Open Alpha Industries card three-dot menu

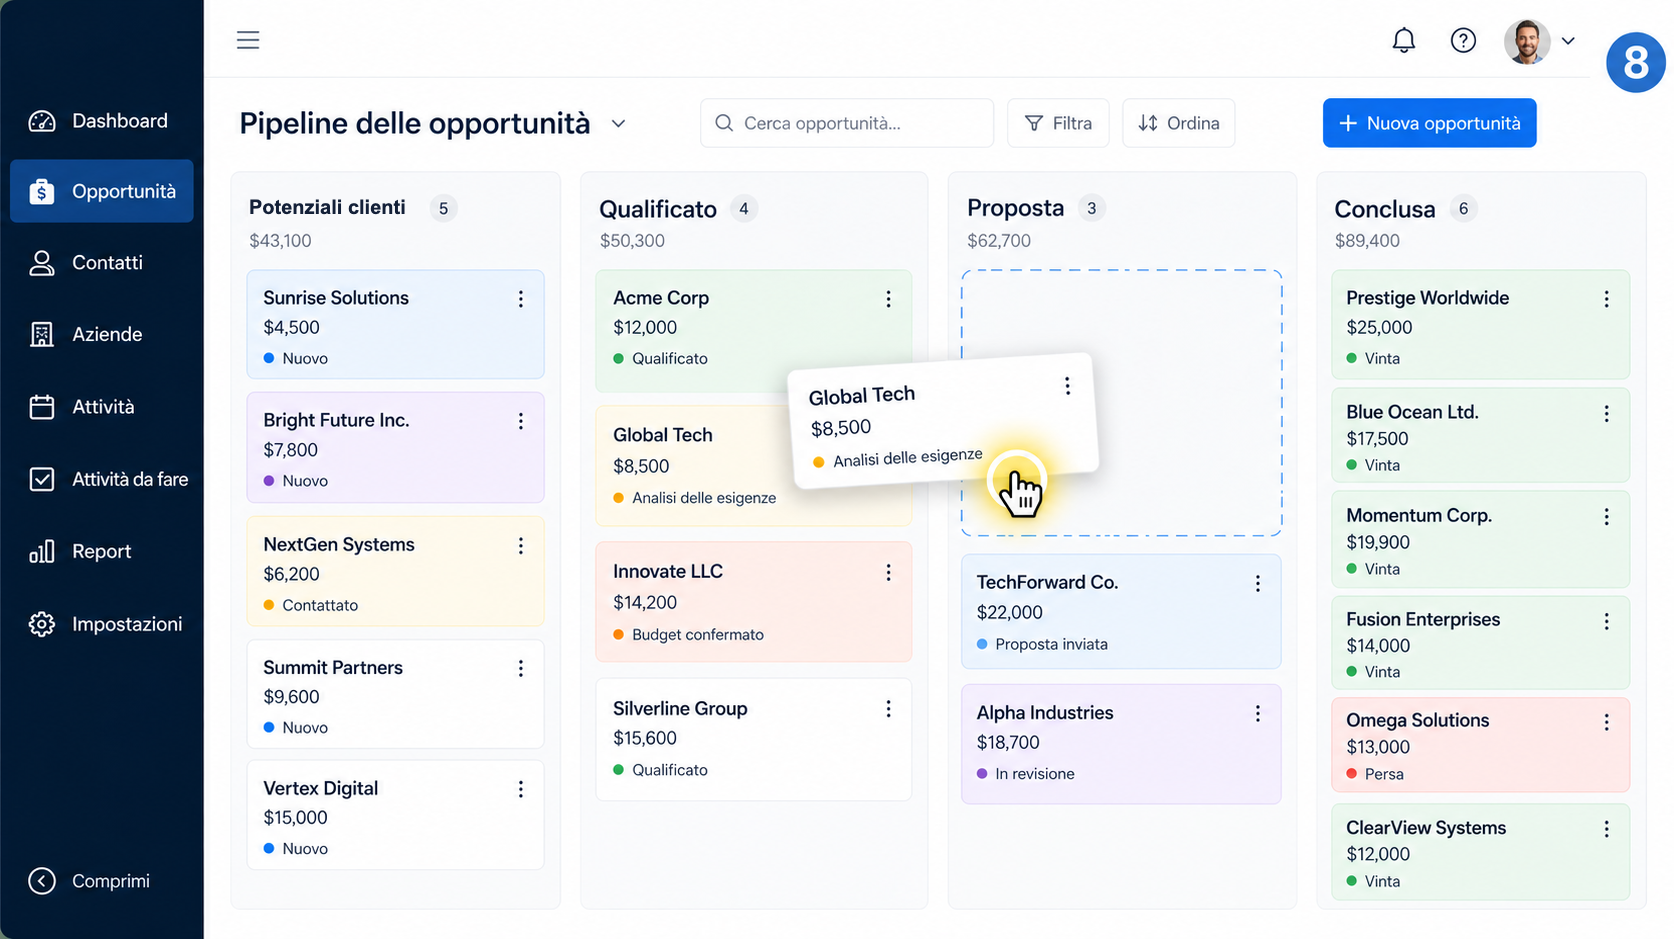(x=1258, y=714)
